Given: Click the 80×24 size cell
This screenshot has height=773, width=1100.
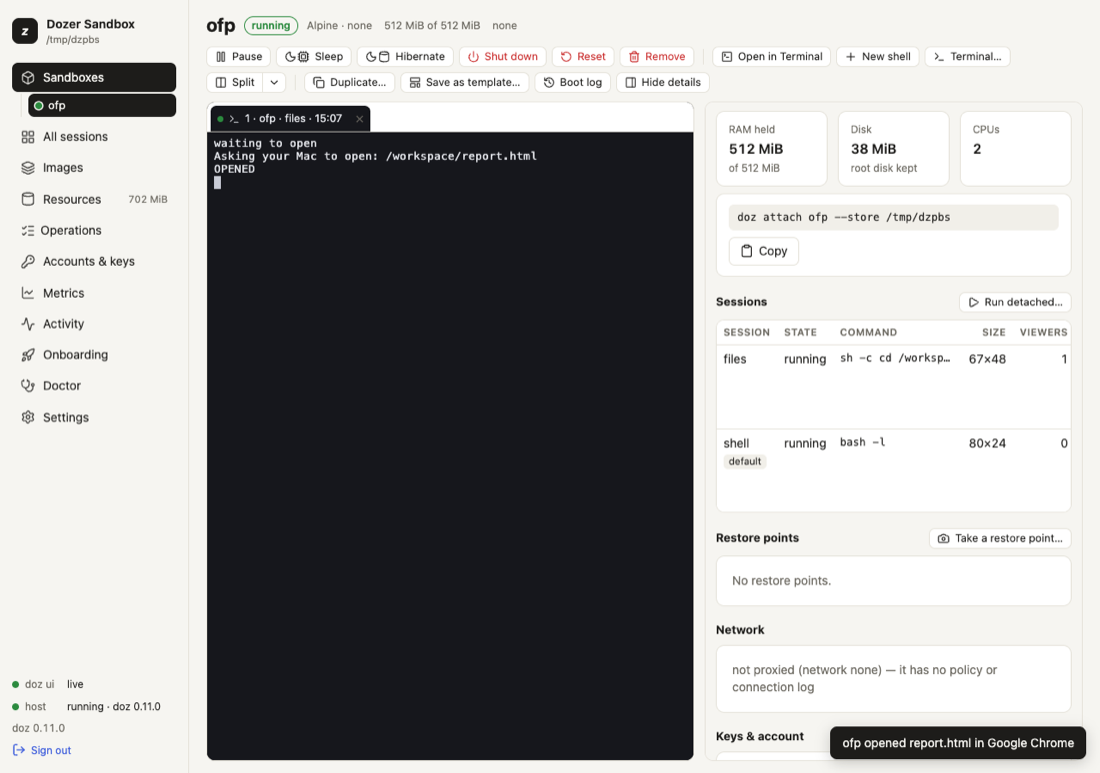Looking at the screenshot, I should [x=987, y=443].
